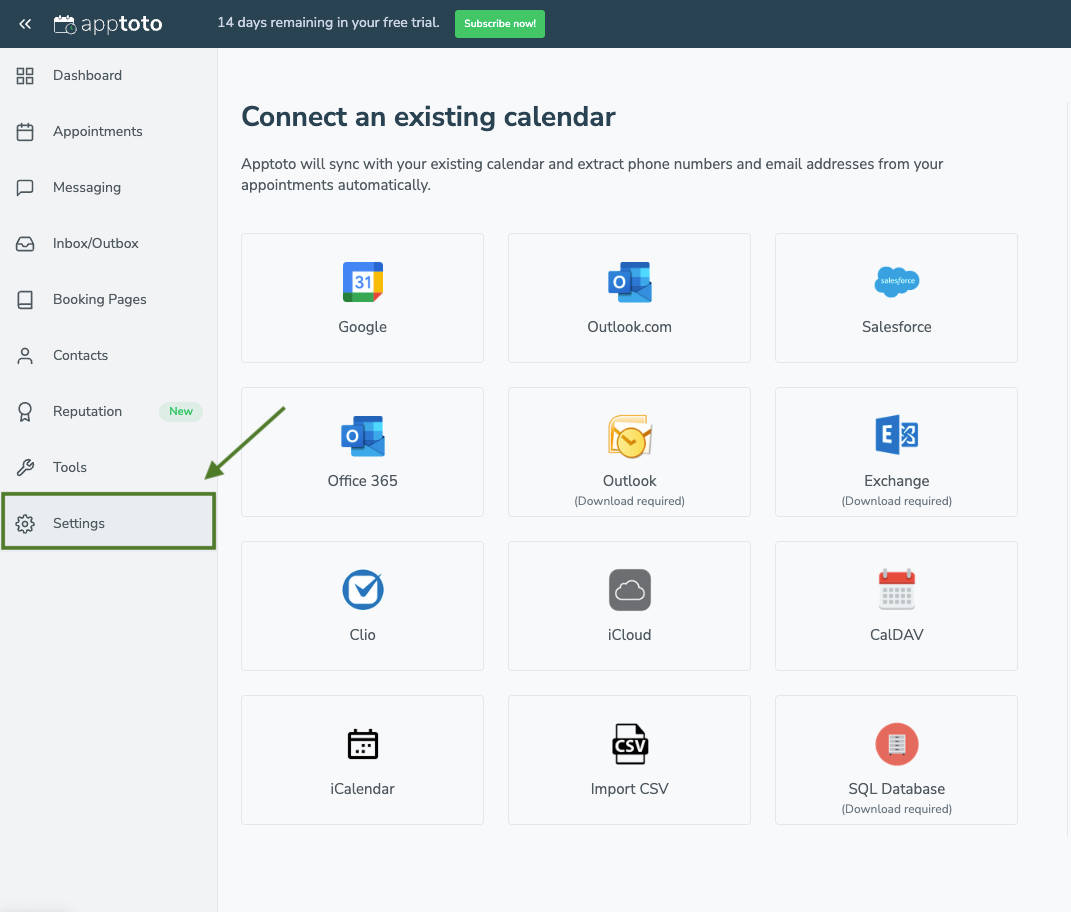The width and height of the screenshot is (1071, 912).
Task: Select the SQL Database icon
Action: point(896,744)
